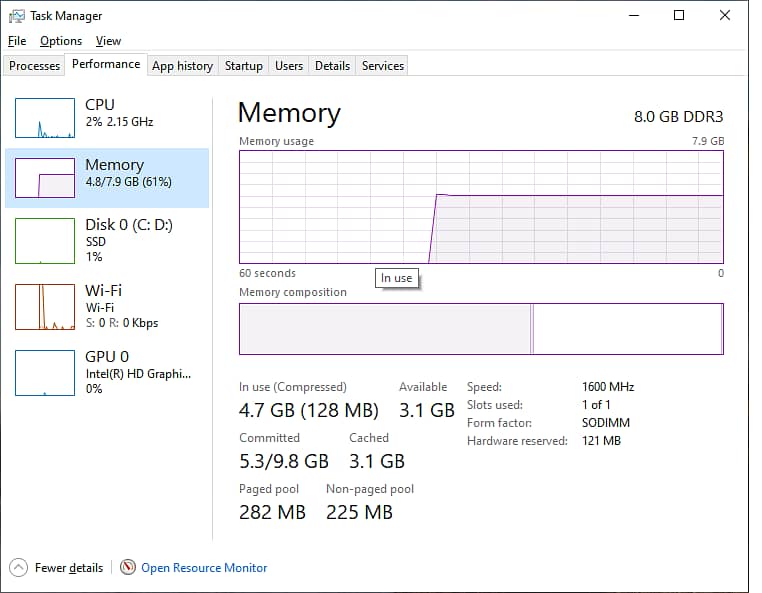The width and height of the screenshot is (762, 593).
Task: Click the Memory composition bar
Action: pos(480,329)
